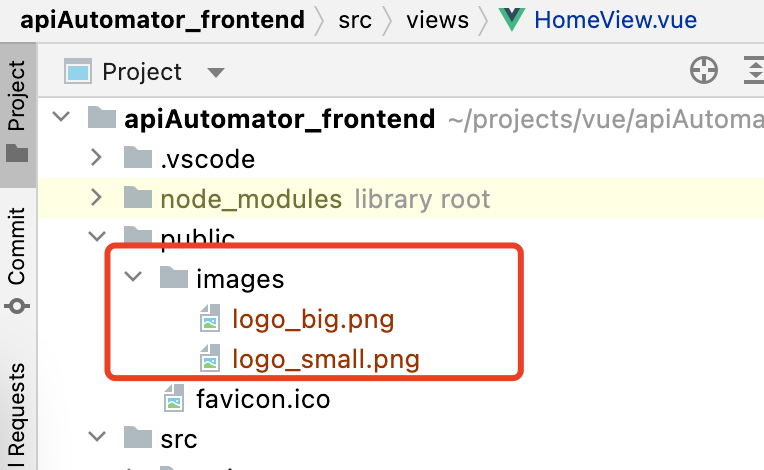
Task: Open the Project view dropdown arrow
Action: pos(215,73)
